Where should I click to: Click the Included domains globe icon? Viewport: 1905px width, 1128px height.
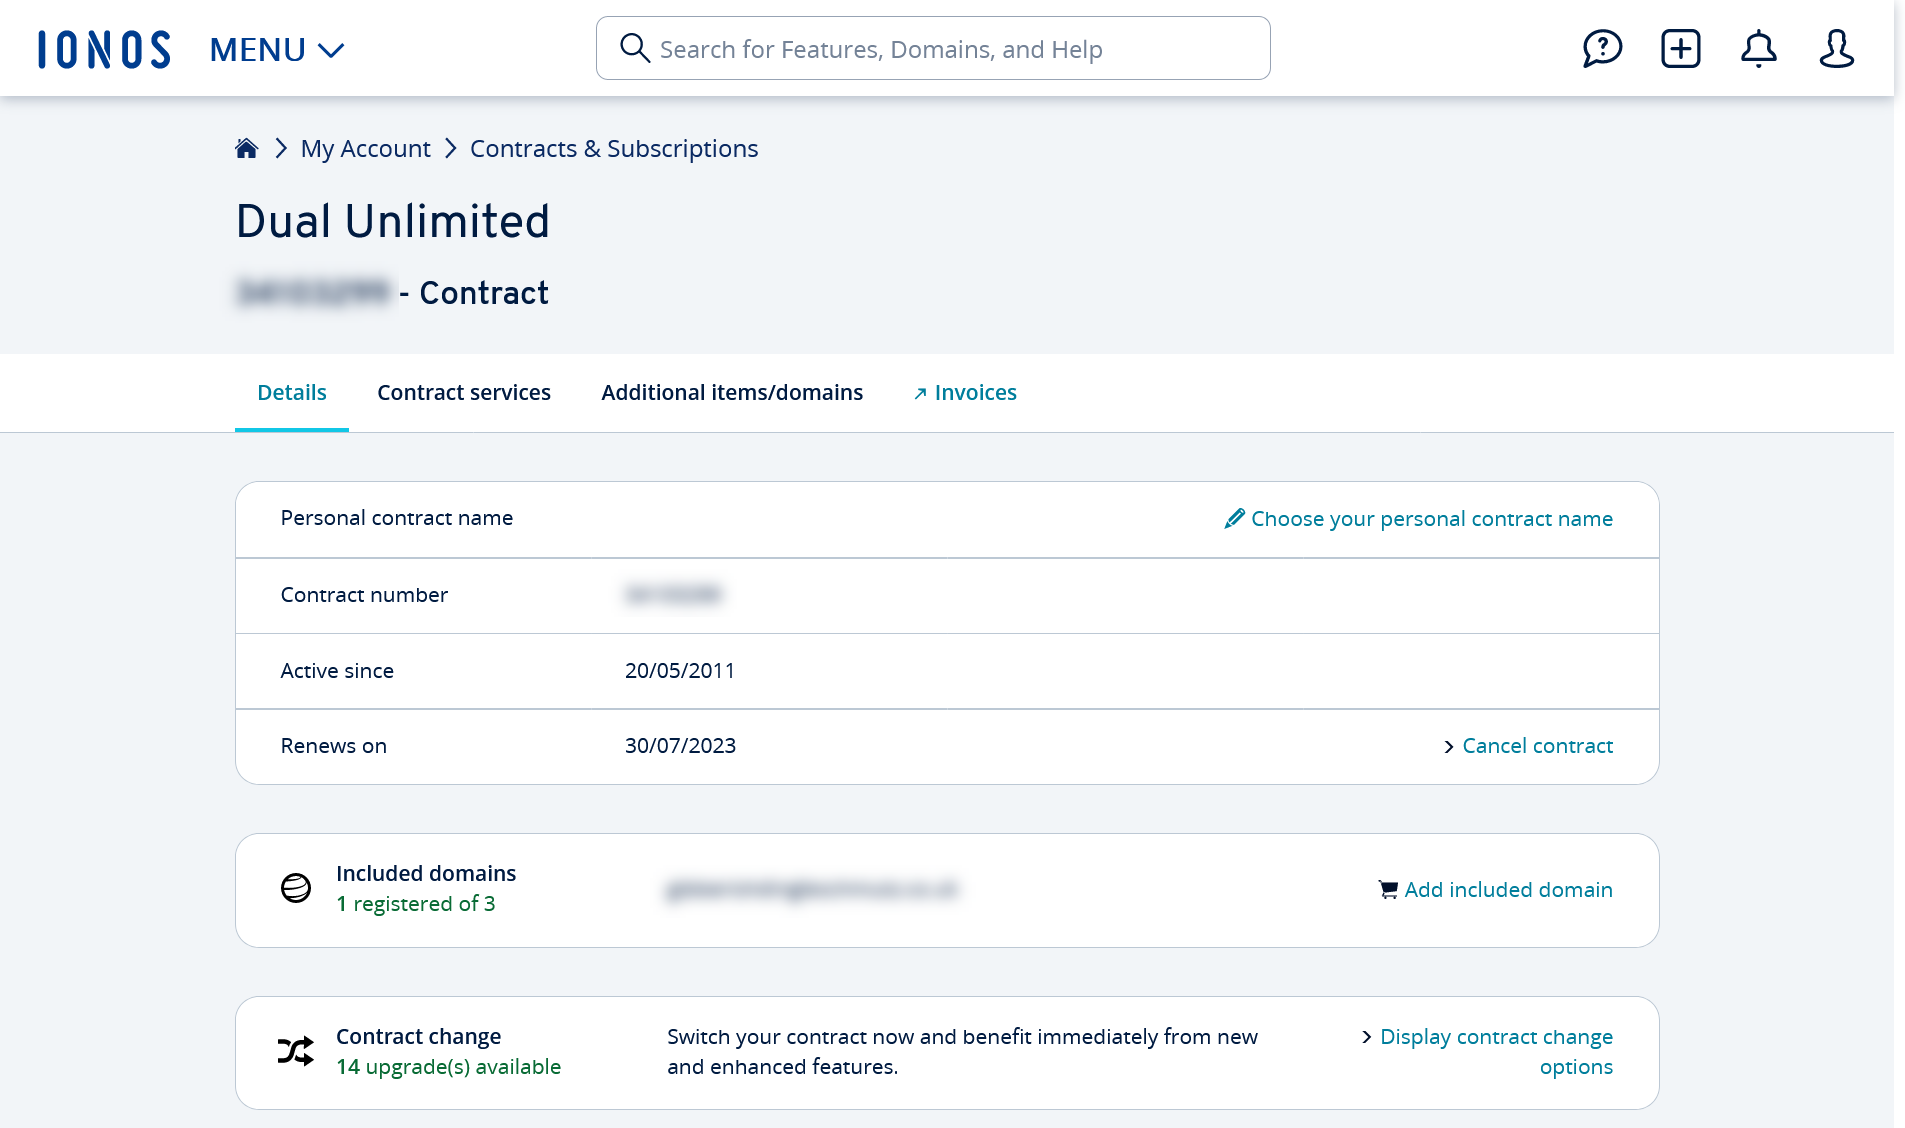click(296, 888)
